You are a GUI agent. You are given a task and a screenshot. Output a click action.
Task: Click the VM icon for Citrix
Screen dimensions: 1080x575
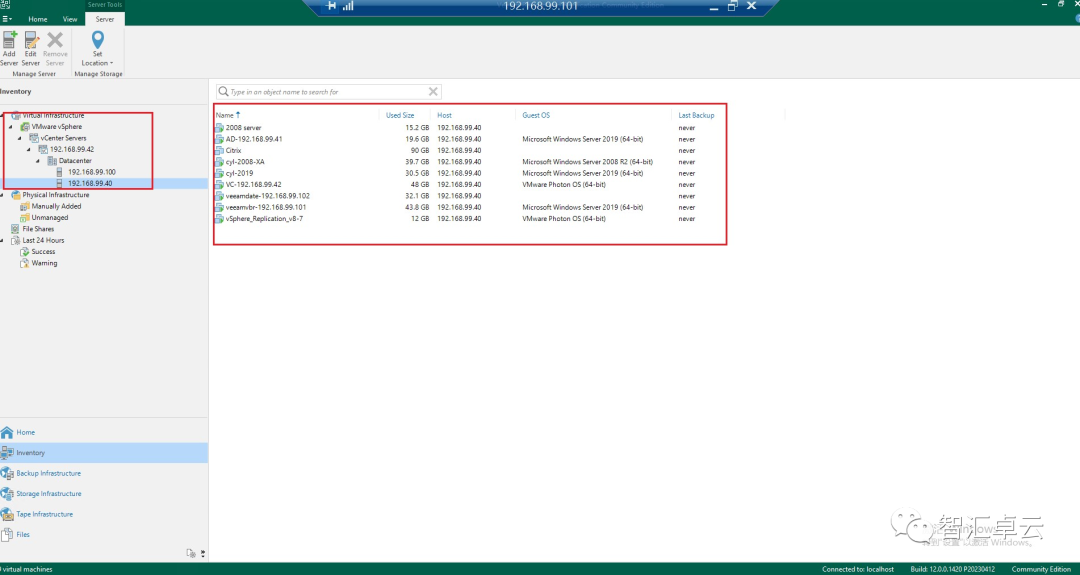click(219, 150)
